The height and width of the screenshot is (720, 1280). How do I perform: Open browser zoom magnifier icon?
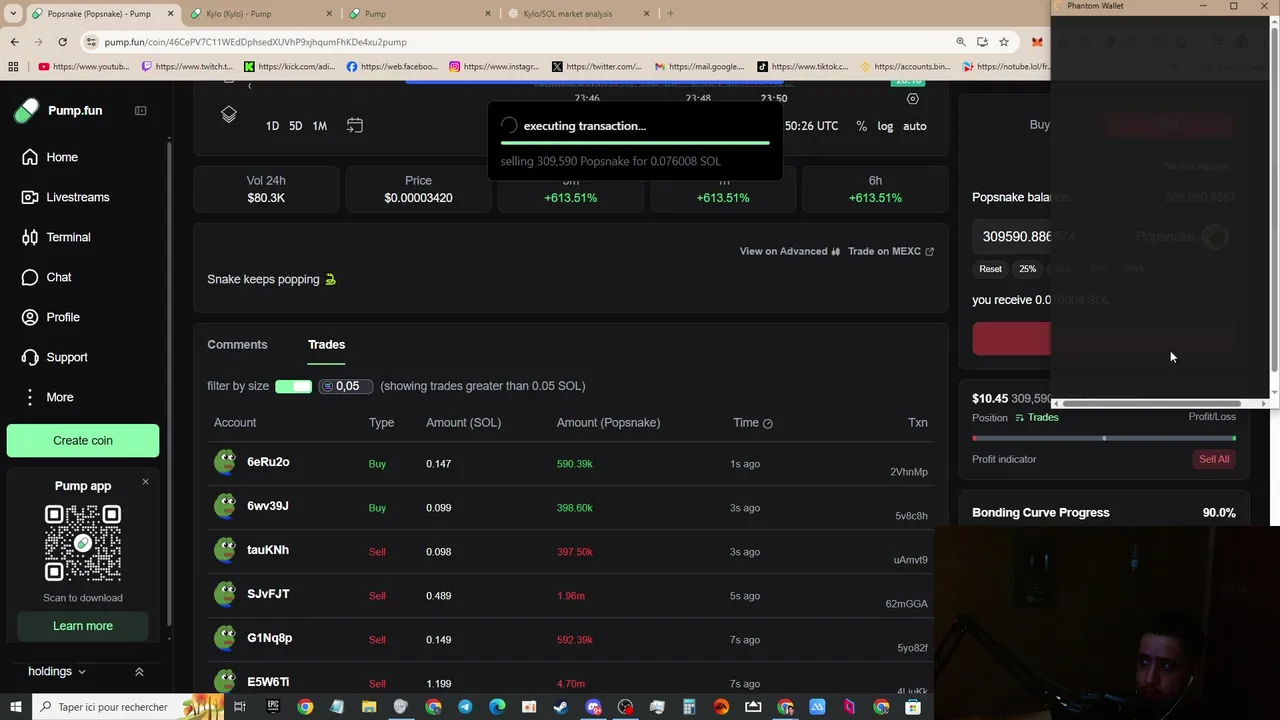point(961,42)
